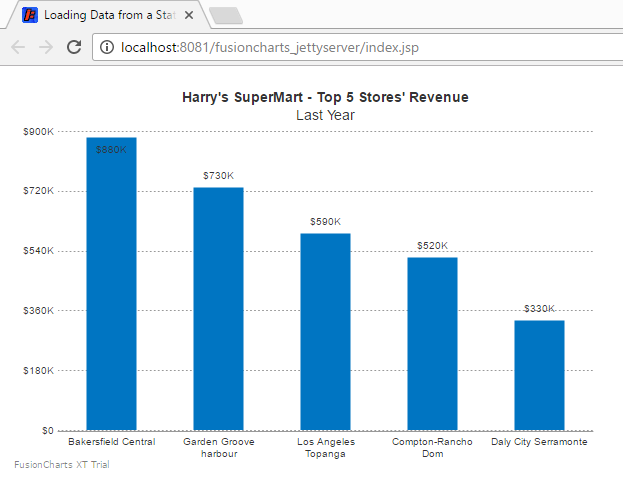Click the Daly City Serramonte bar
The height and width of the screenshot is (488, 623).
point(539,375)
